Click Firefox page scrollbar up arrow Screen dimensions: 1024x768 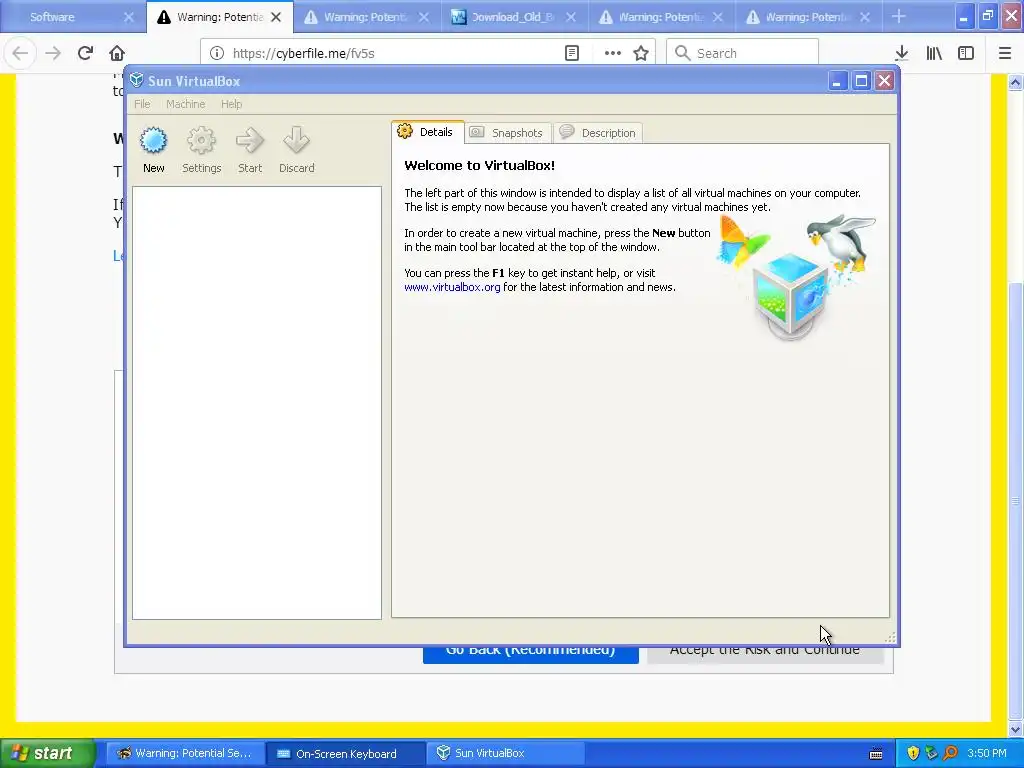pyautogui.click(x=1015, y=82)
